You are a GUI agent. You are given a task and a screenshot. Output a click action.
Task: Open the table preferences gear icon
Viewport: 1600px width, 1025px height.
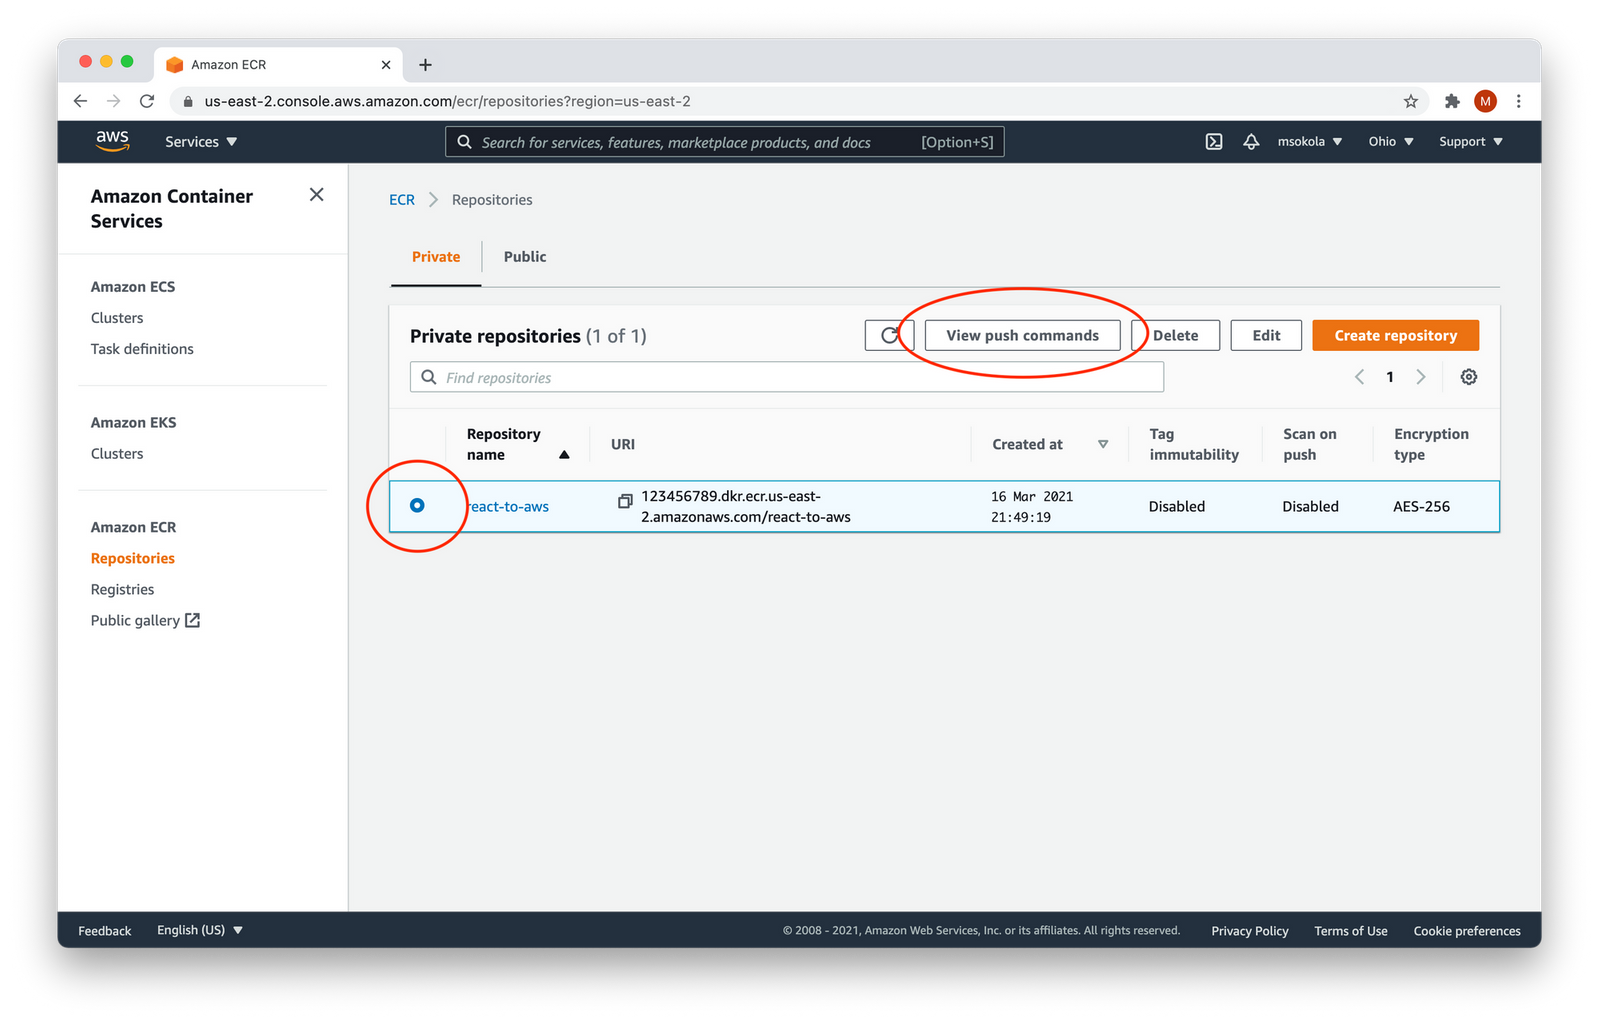(x=1468, y=377)
